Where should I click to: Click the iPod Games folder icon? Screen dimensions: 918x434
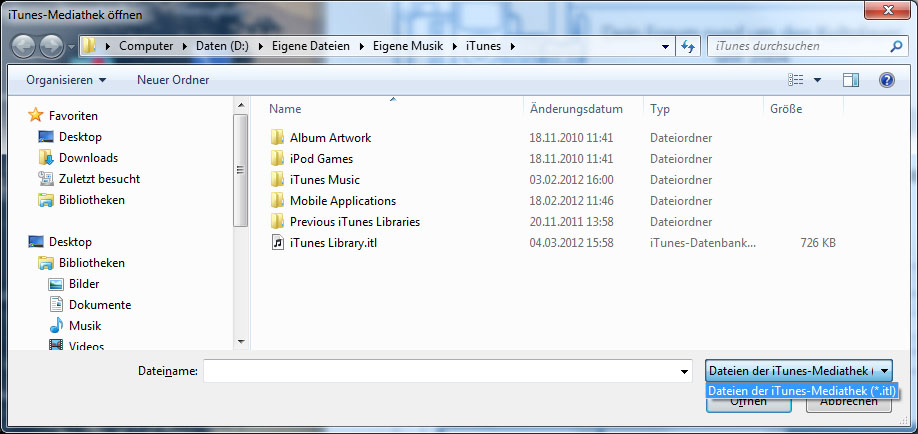pos(278,159)
